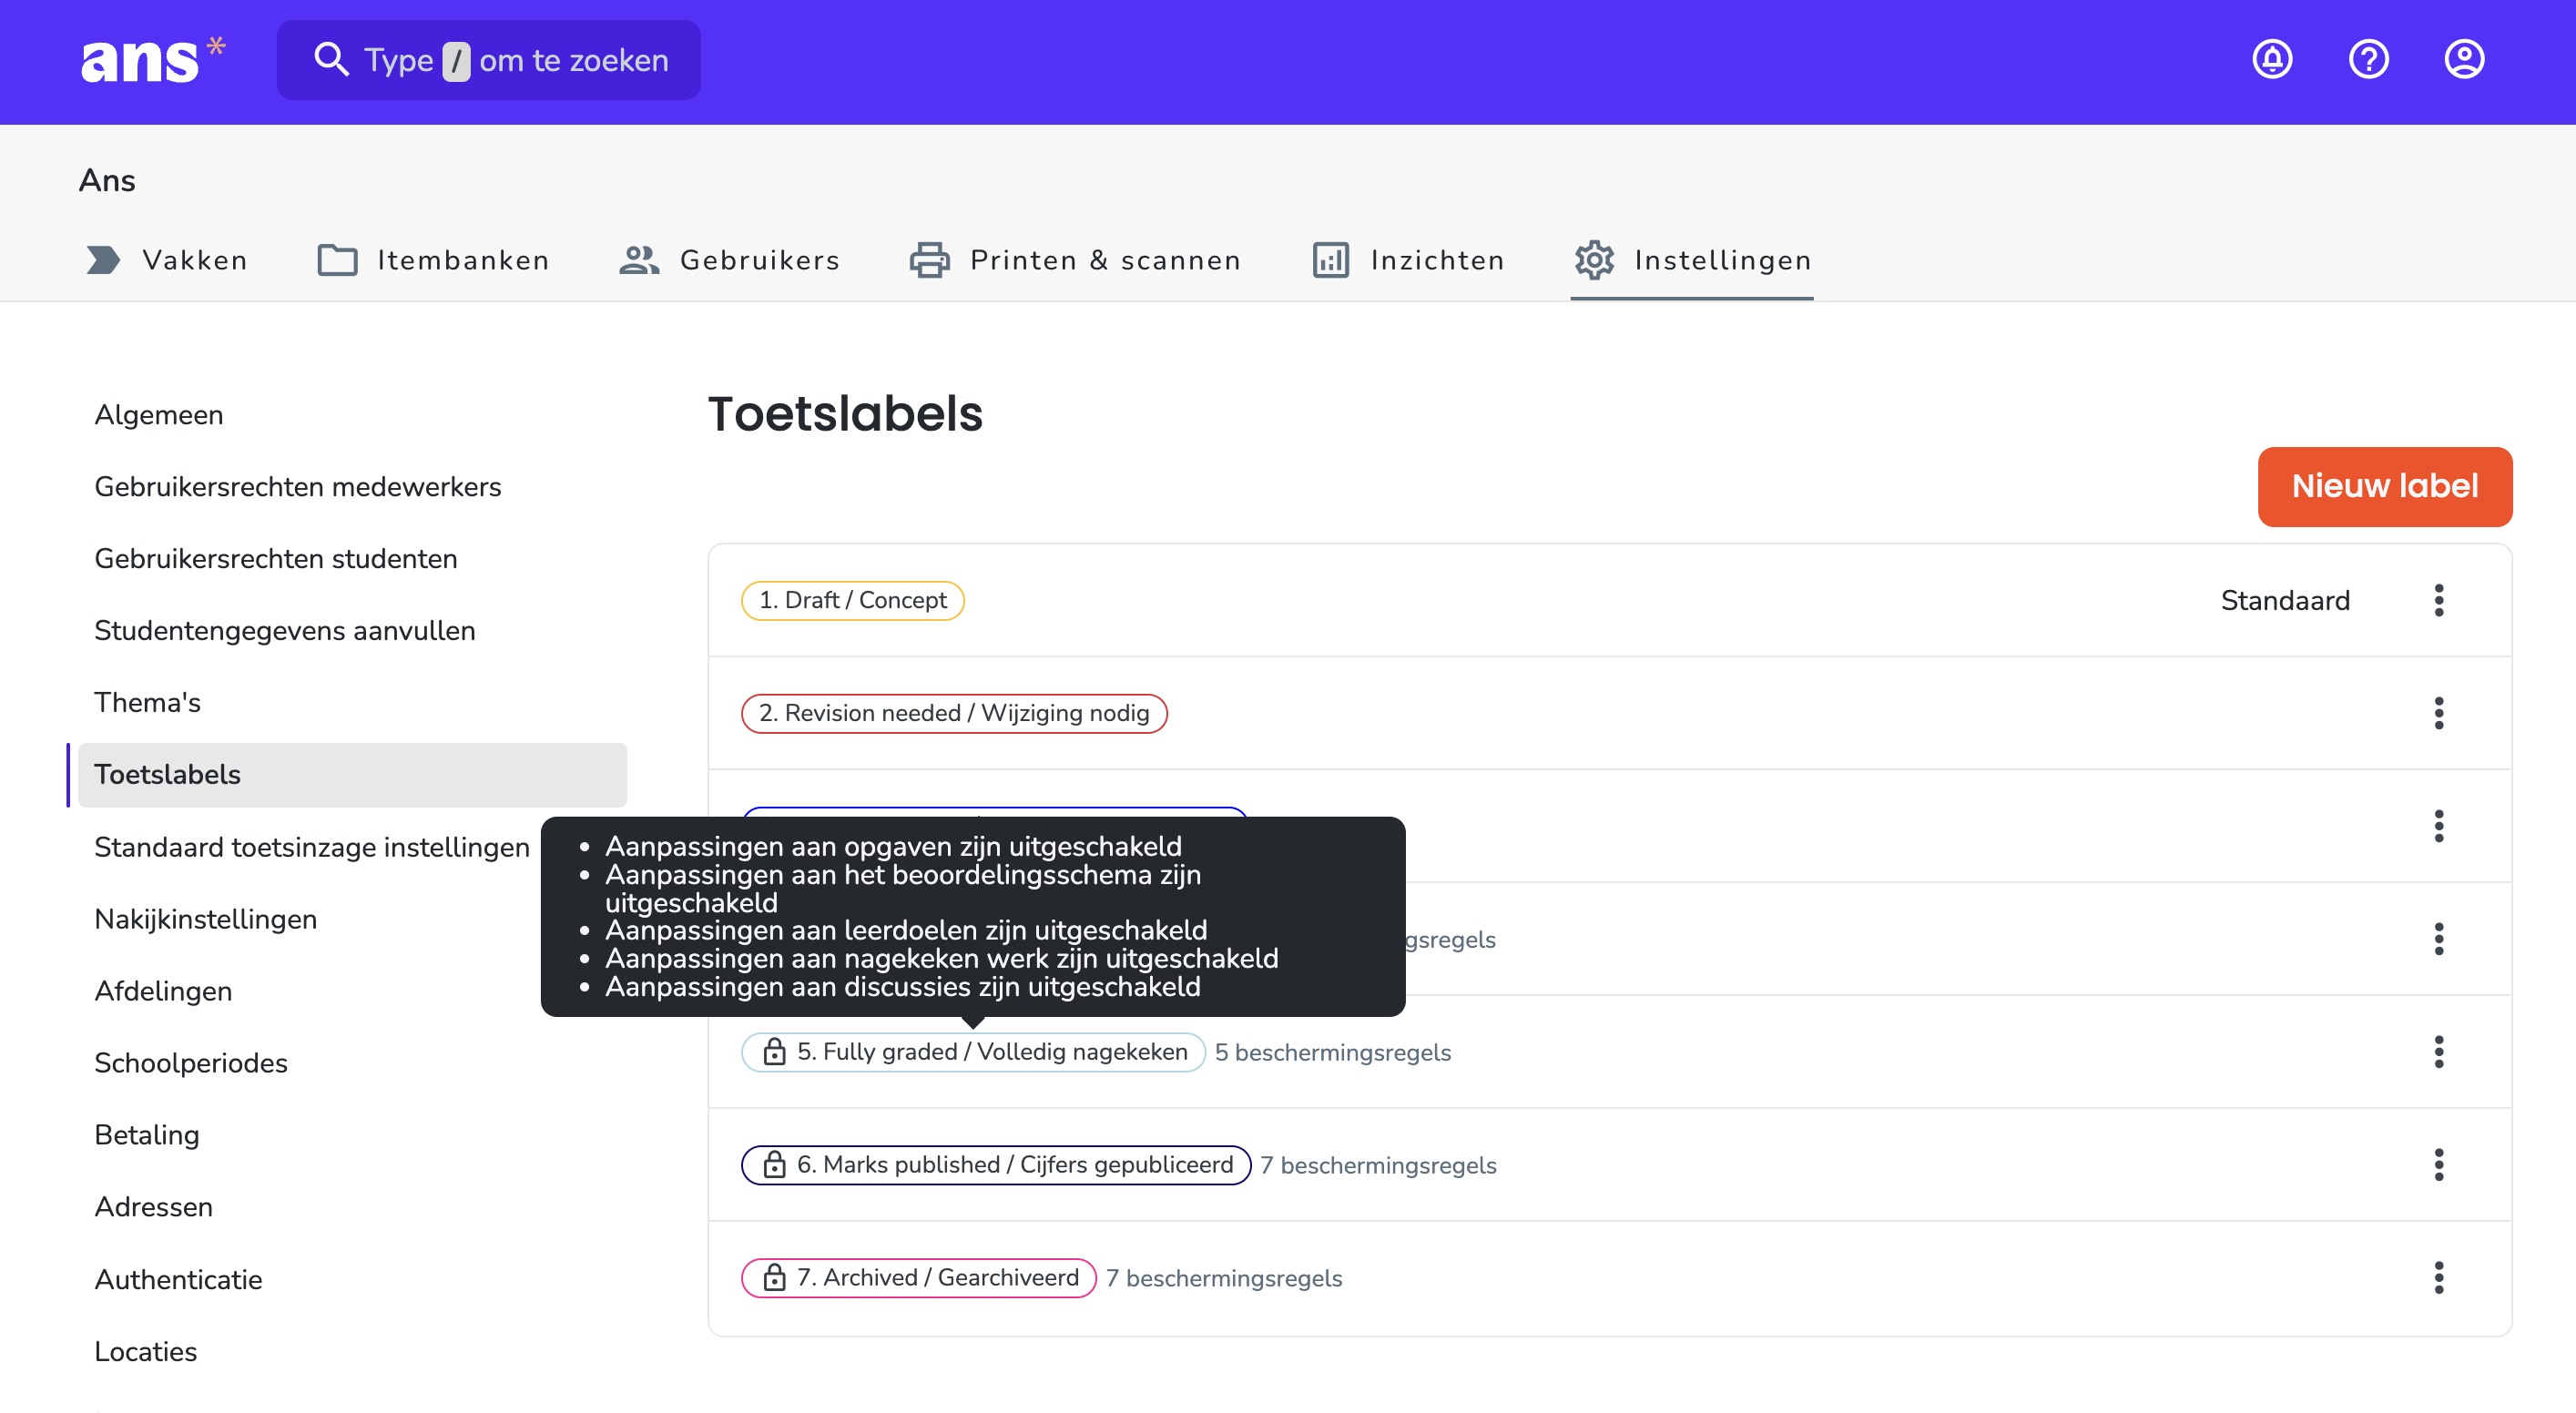Click the Inzichten chart icon
Screen dimensions: 2576x1413
click(x=1331, y=260)
